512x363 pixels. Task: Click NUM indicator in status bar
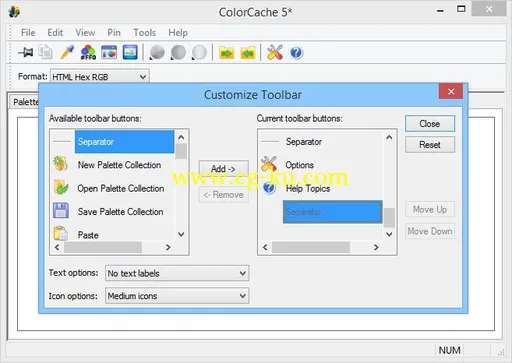[449, 350]
